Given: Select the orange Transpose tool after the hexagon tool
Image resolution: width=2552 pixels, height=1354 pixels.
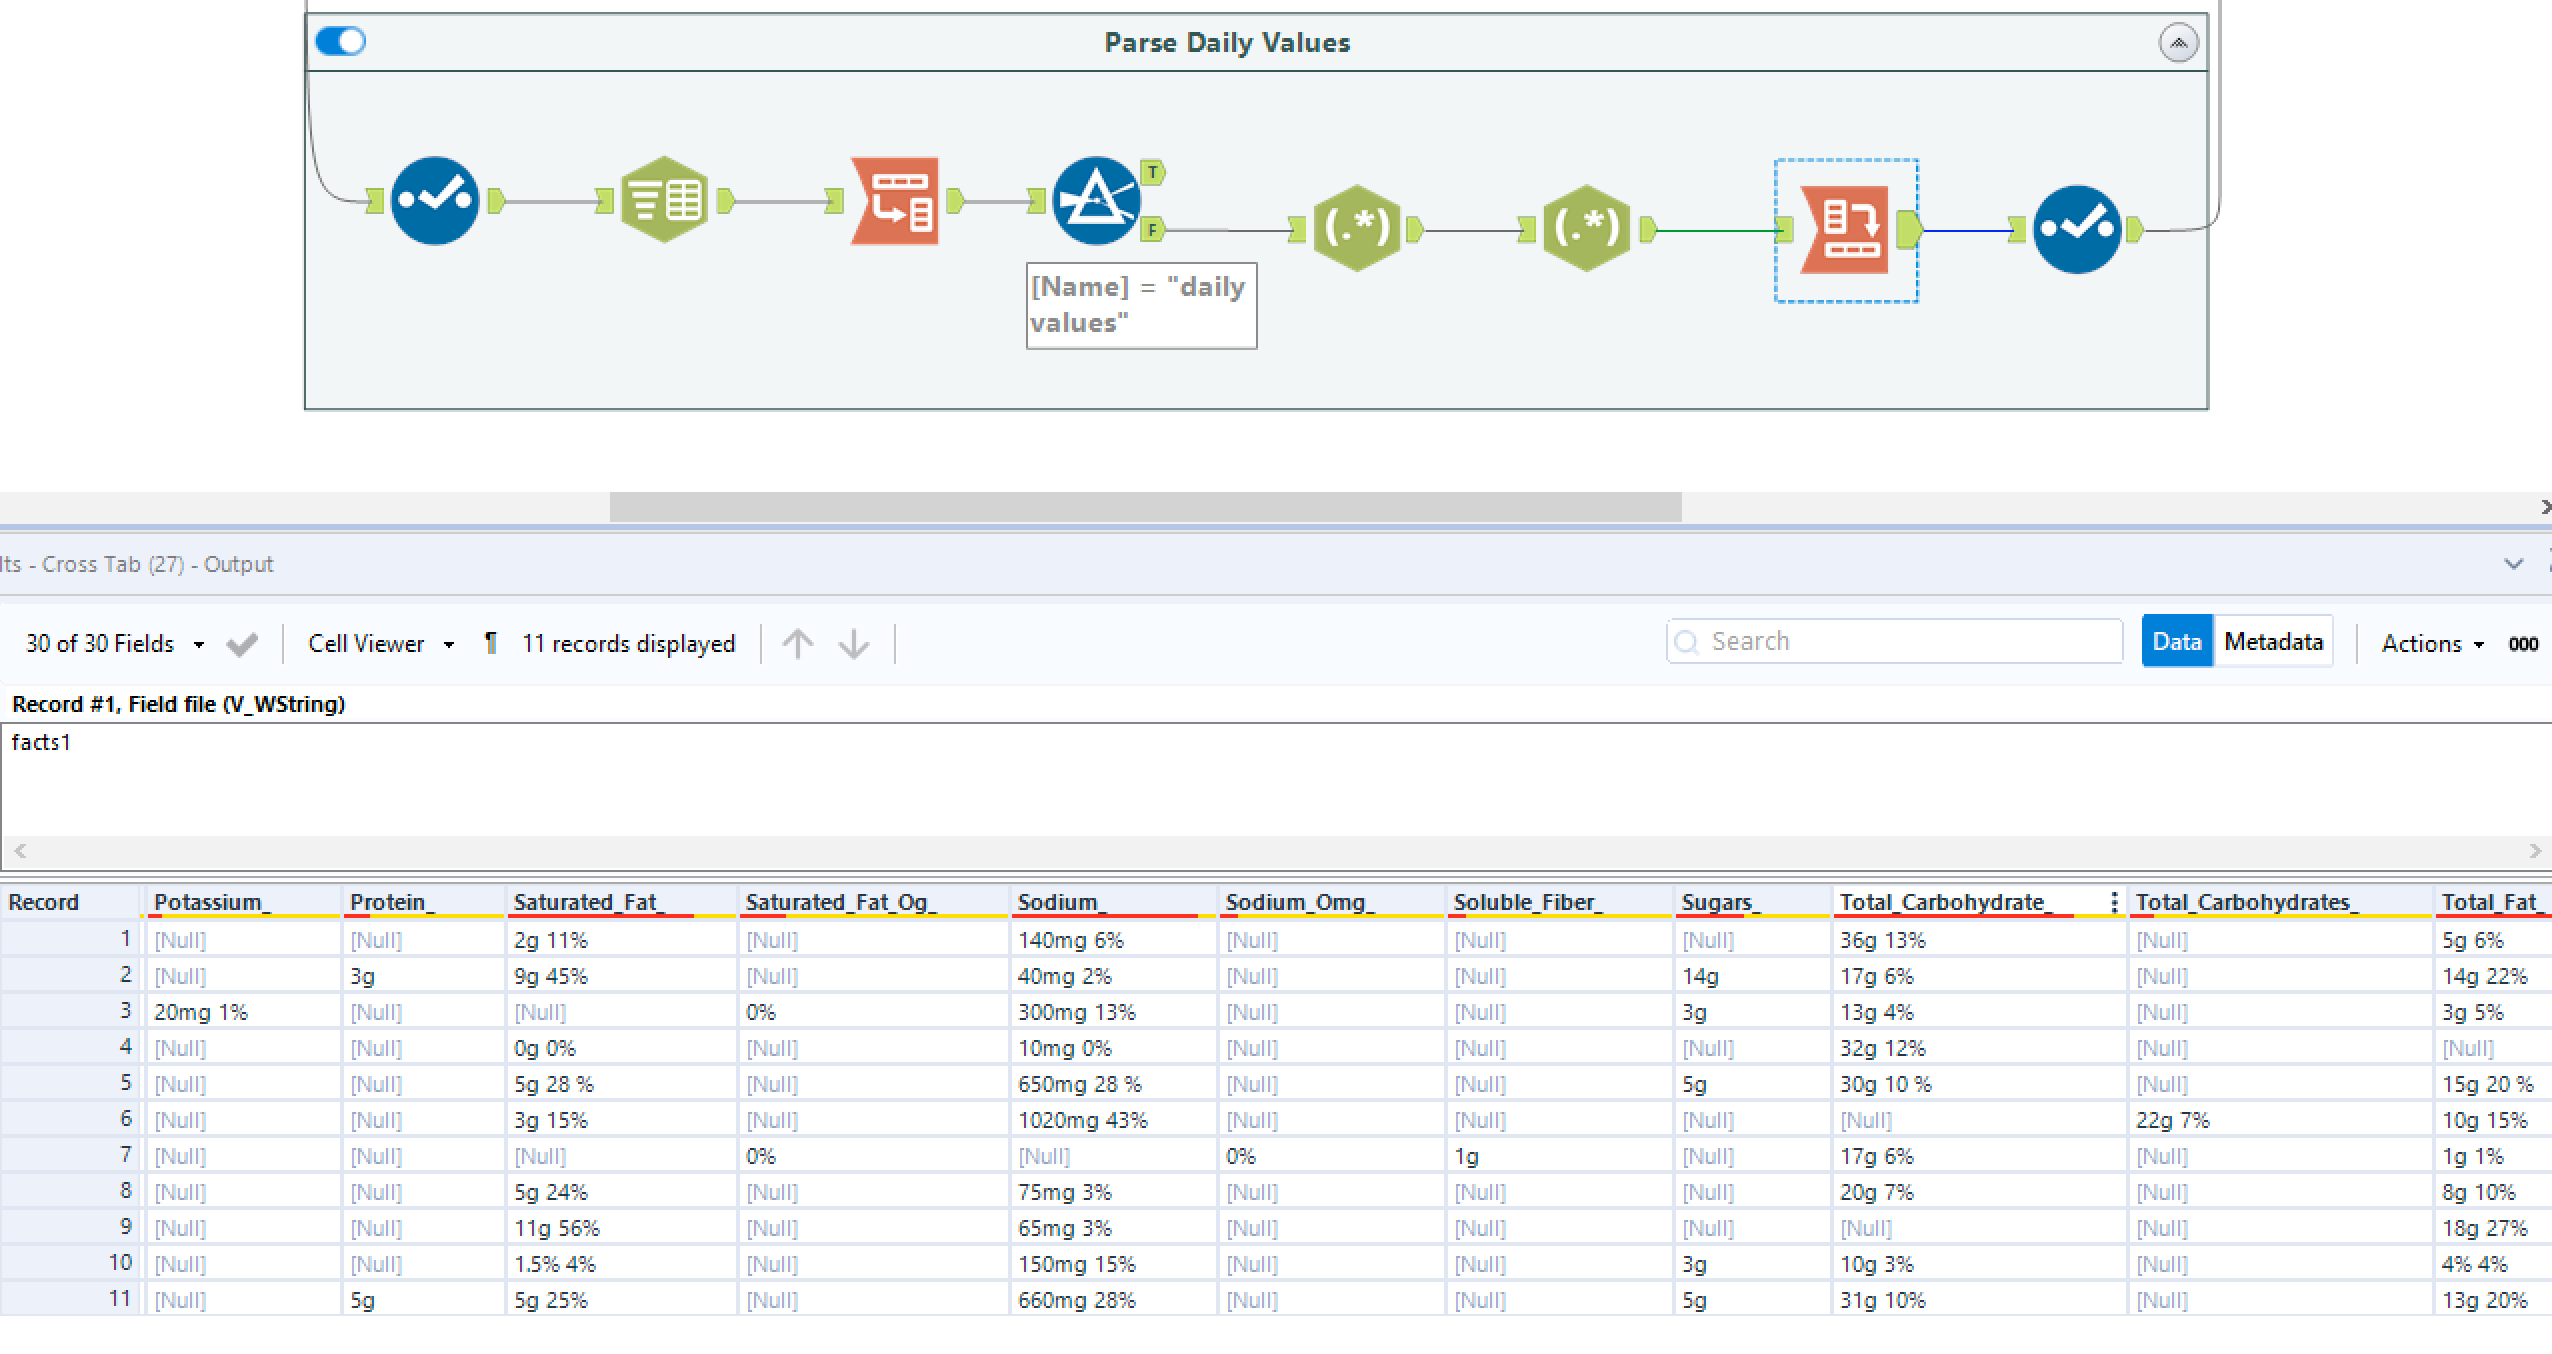Looking at the screenshot, I should [895, 199].
